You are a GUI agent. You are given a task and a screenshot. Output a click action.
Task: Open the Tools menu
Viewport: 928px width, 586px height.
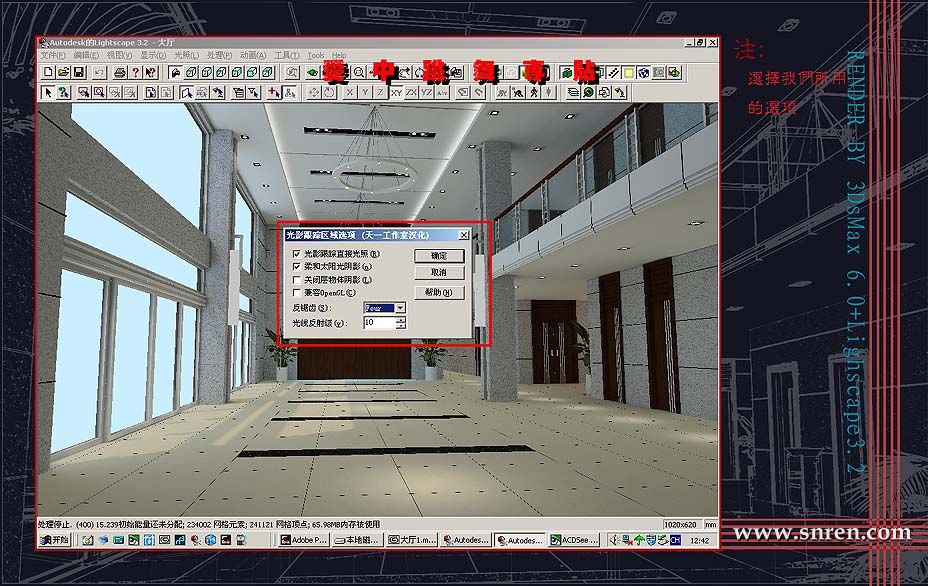pyautogui.click(x=316, y=55)
